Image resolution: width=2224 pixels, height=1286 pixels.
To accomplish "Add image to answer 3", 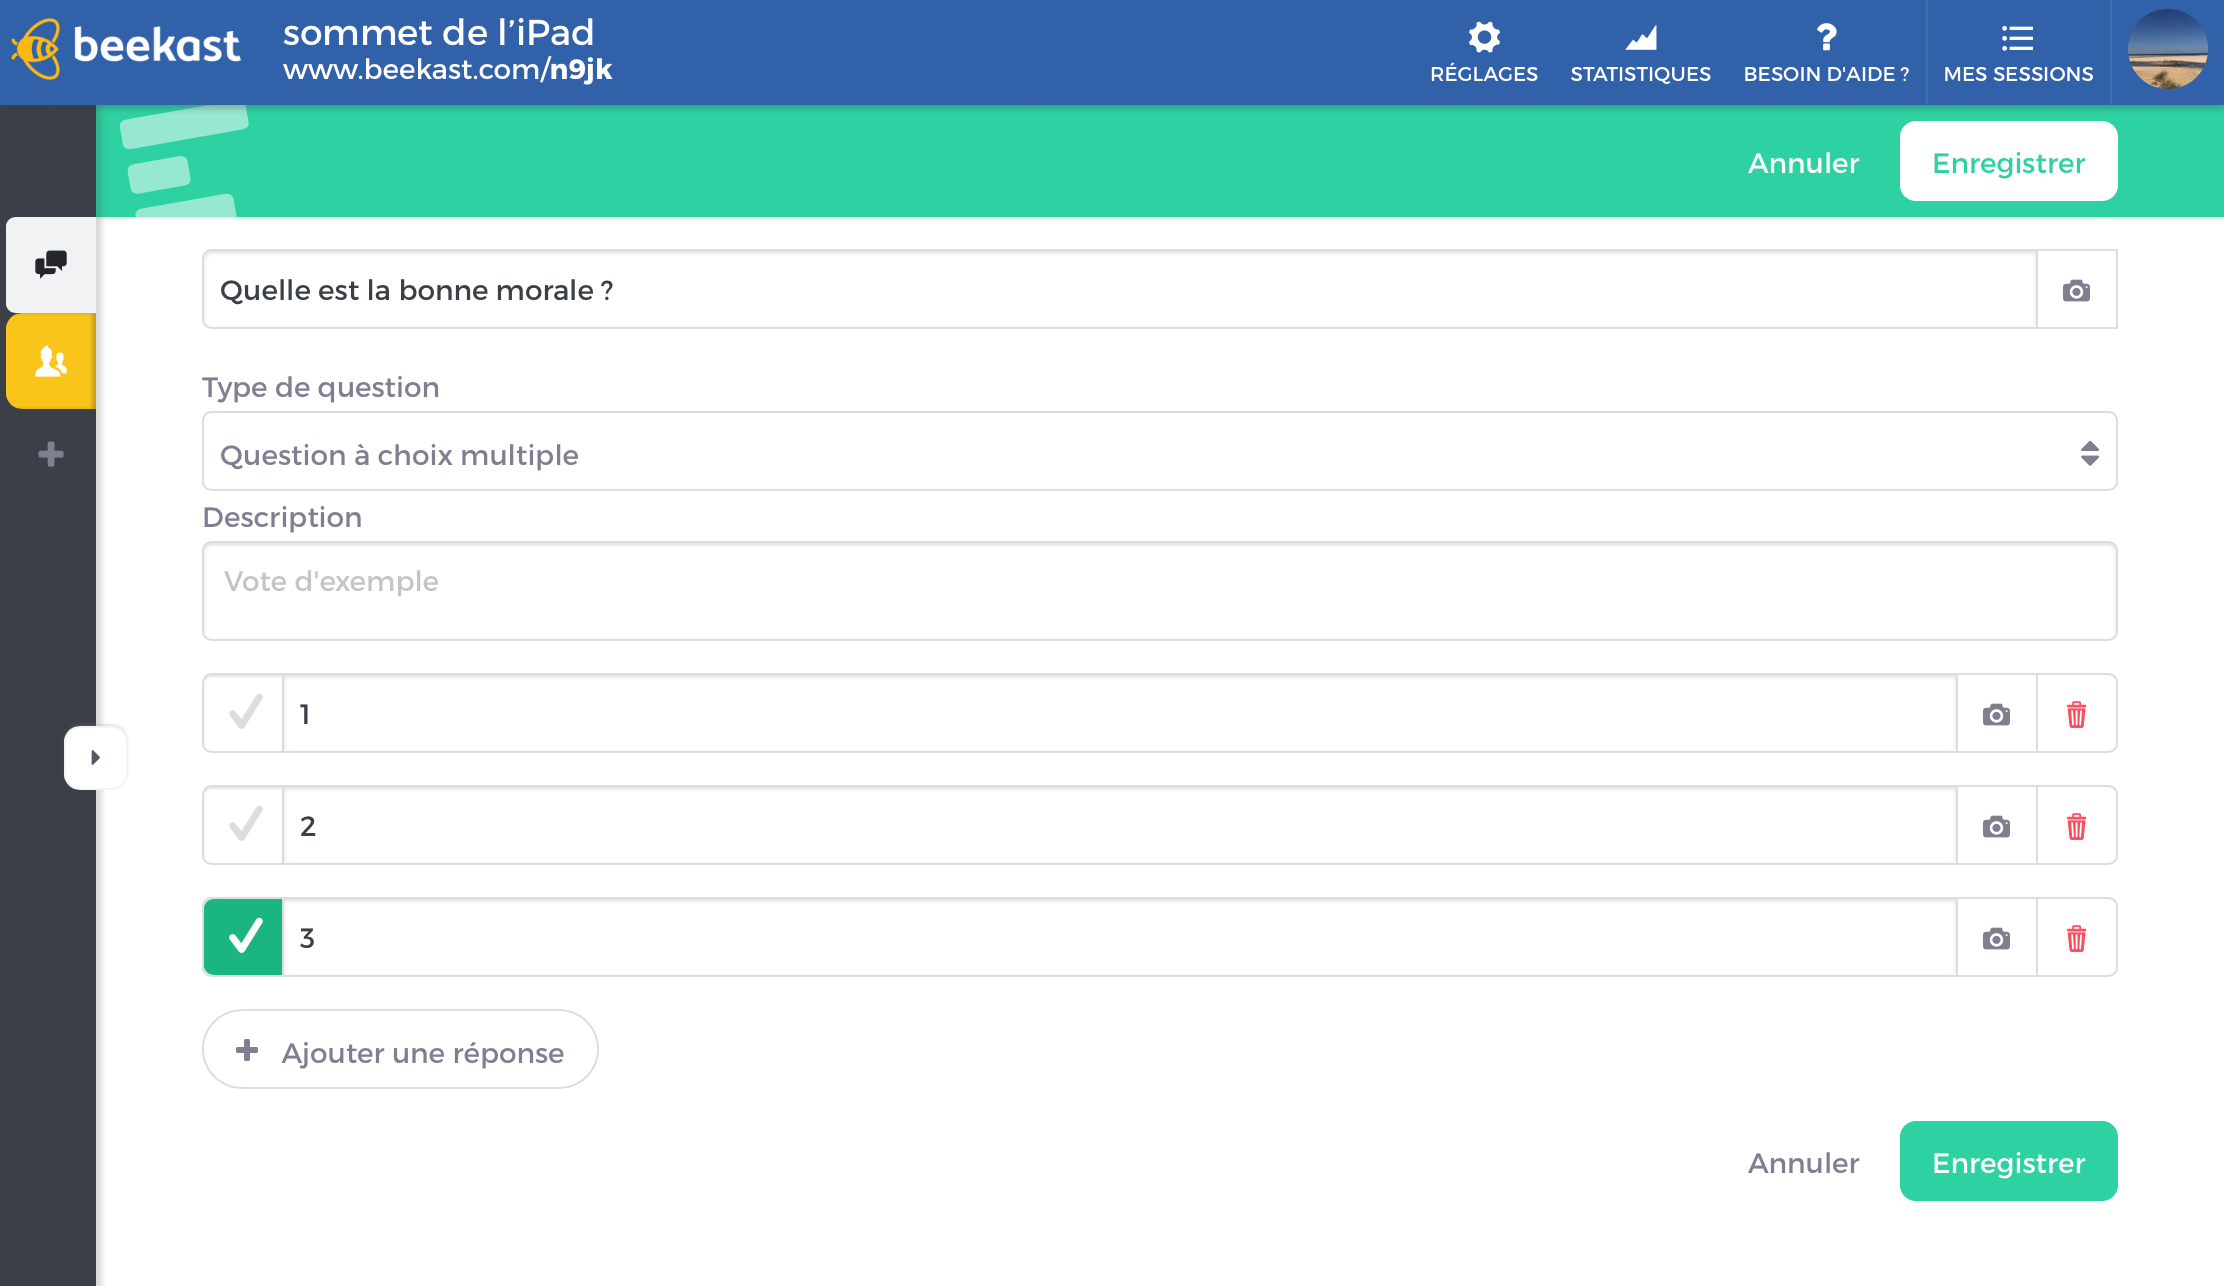I will (x=1996, y=938).
